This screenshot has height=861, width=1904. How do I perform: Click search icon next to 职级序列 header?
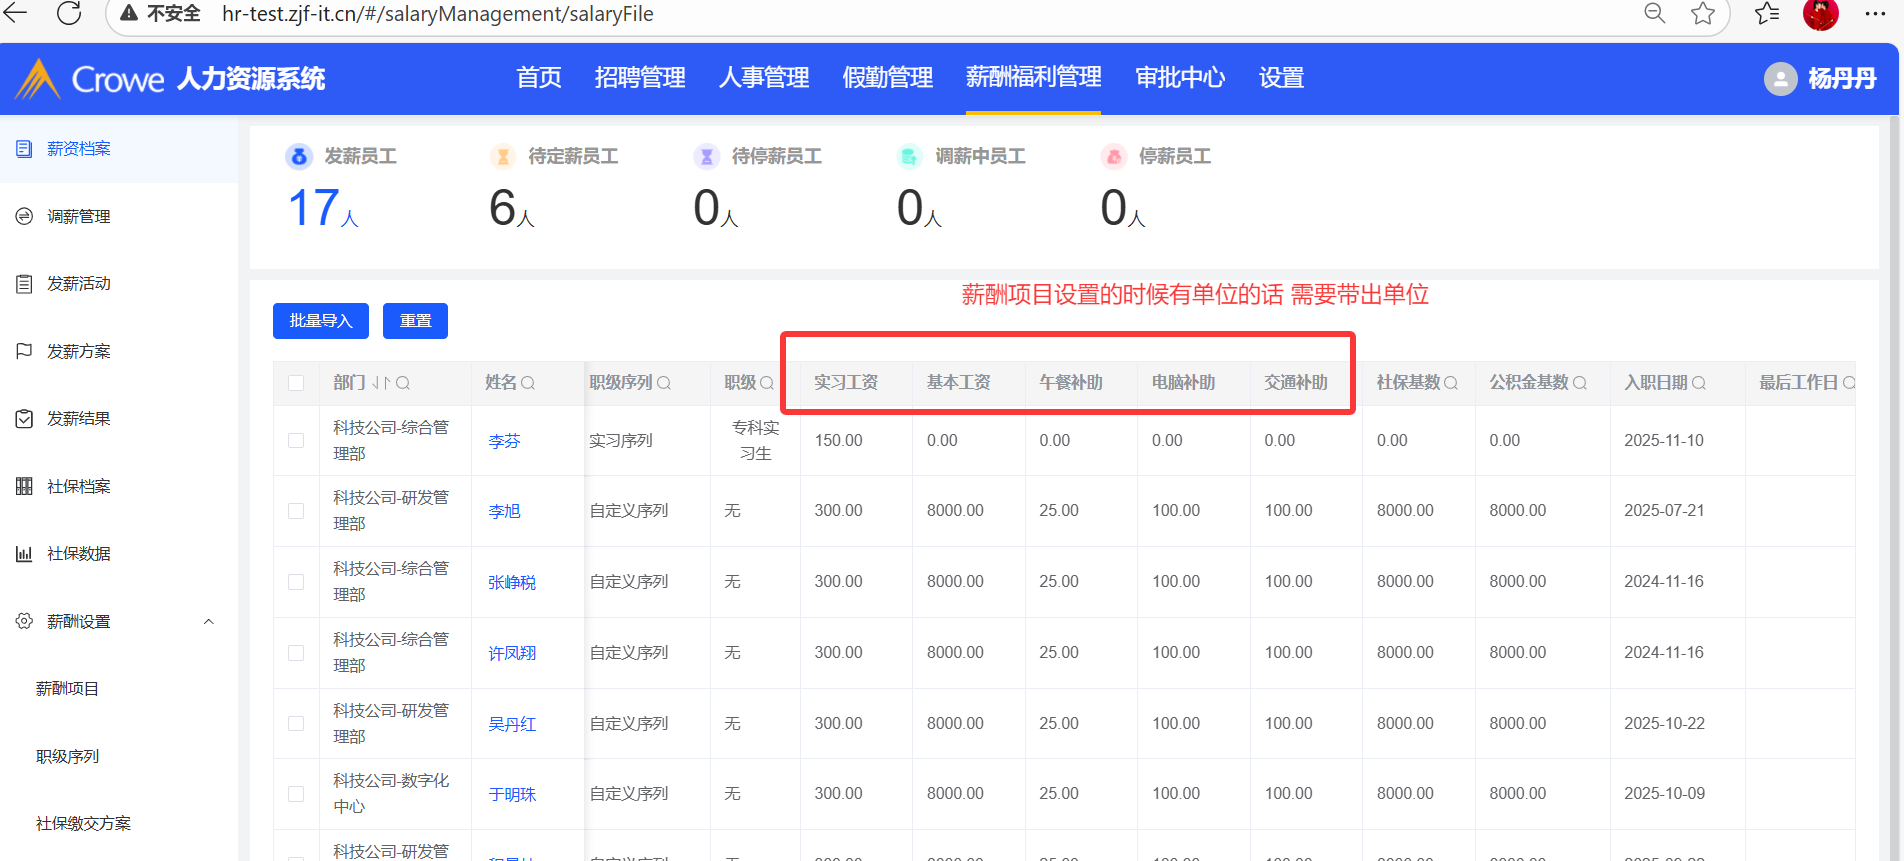[664, 383]
